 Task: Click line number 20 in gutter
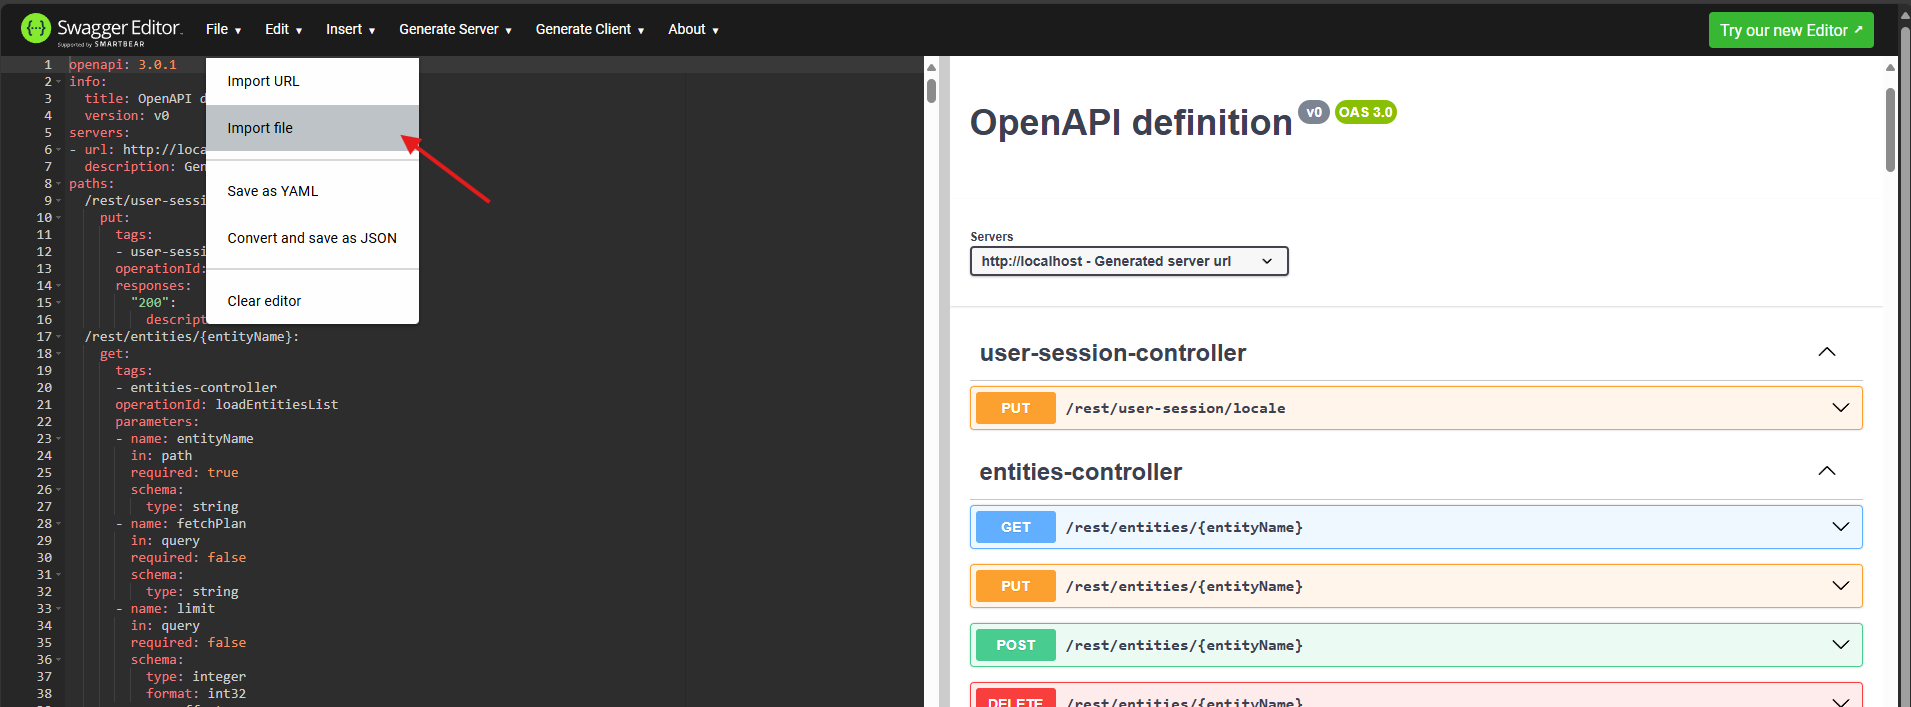pyautogui.click(x=44, y=388)
